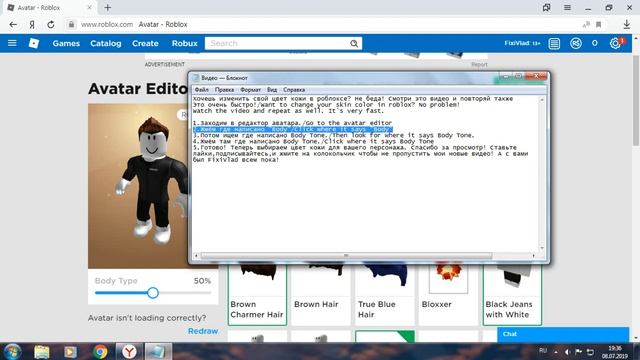Bookmark this page icon in address bar

(598, 24)
